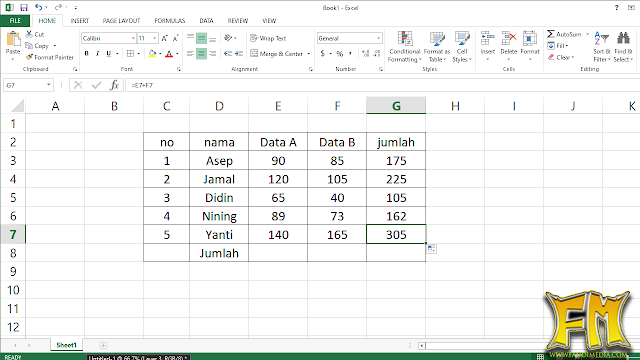Click the Paste clipboard icon
This screenshot has height=360, width=640.
13,40
